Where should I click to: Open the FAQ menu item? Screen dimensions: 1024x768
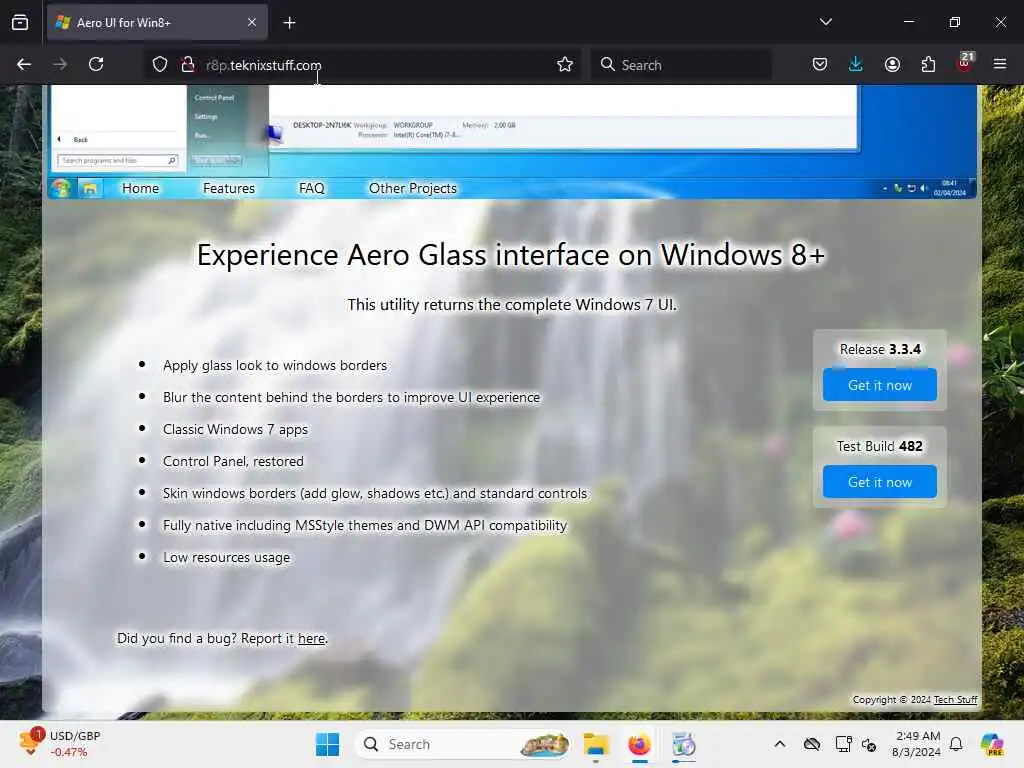click(x=312, y=188)
